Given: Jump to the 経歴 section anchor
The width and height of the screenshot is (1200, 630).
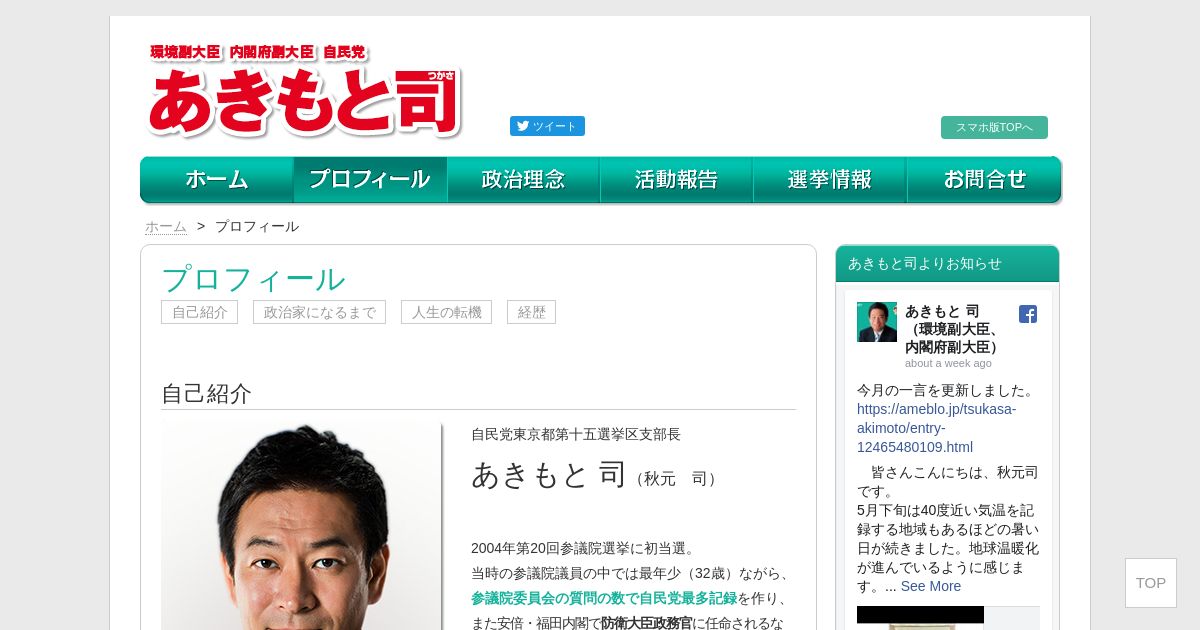Looking at the screenshot, I should tap(531, 312).
